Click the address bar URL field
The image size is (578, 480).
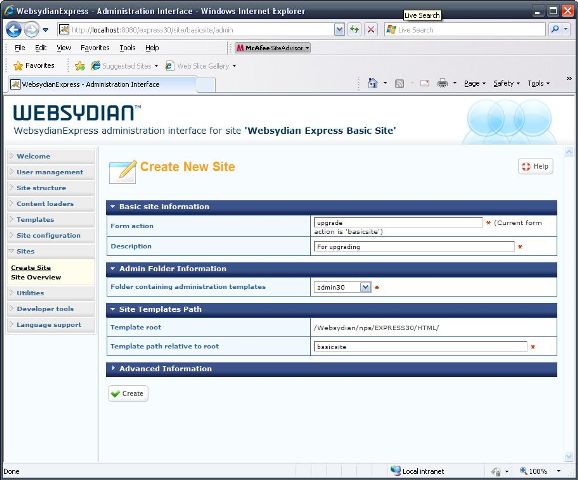[195, 30]
